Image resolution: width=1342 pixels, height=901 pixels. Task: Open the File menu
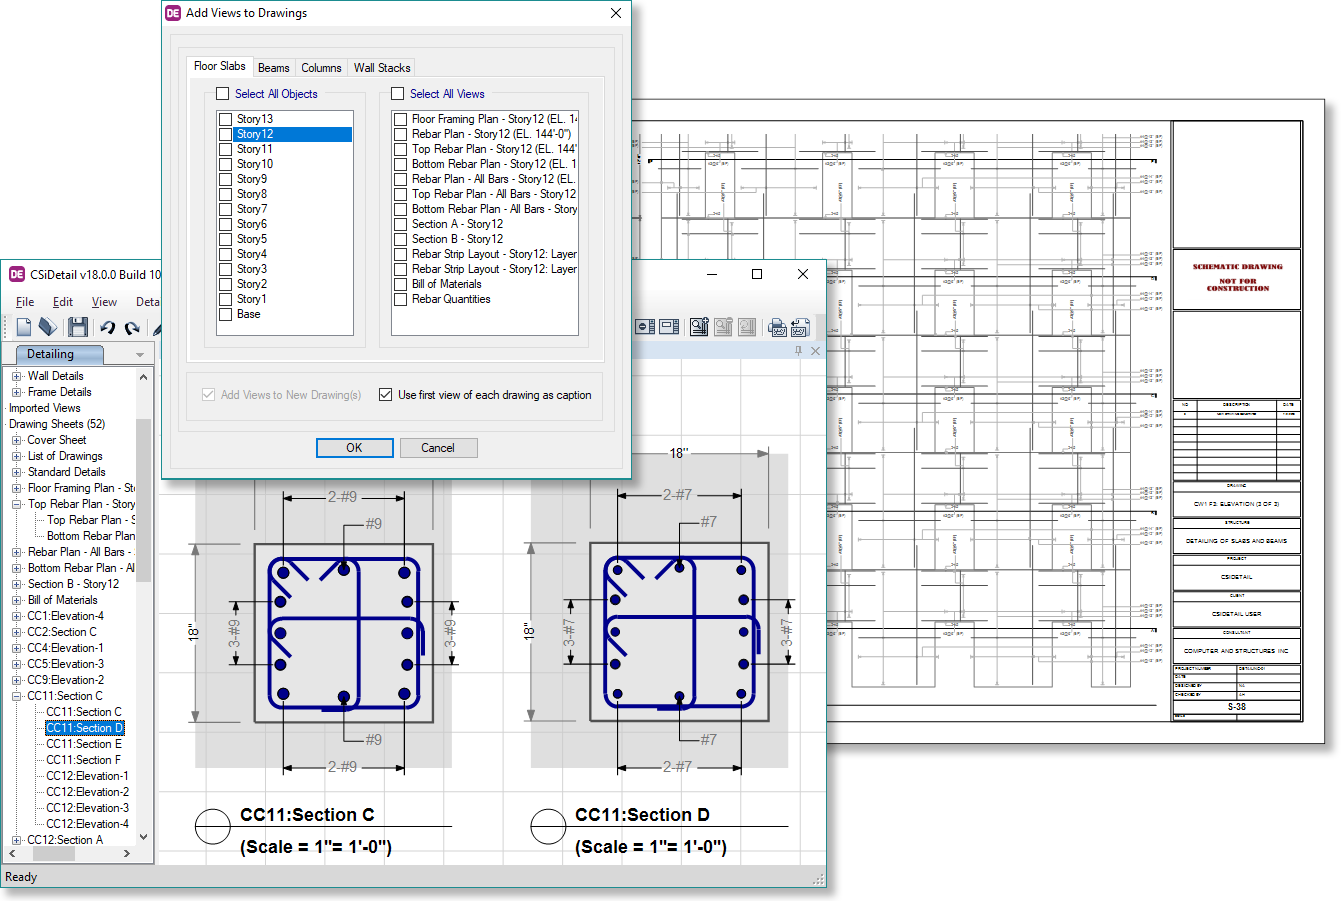[x=25, y=302]
